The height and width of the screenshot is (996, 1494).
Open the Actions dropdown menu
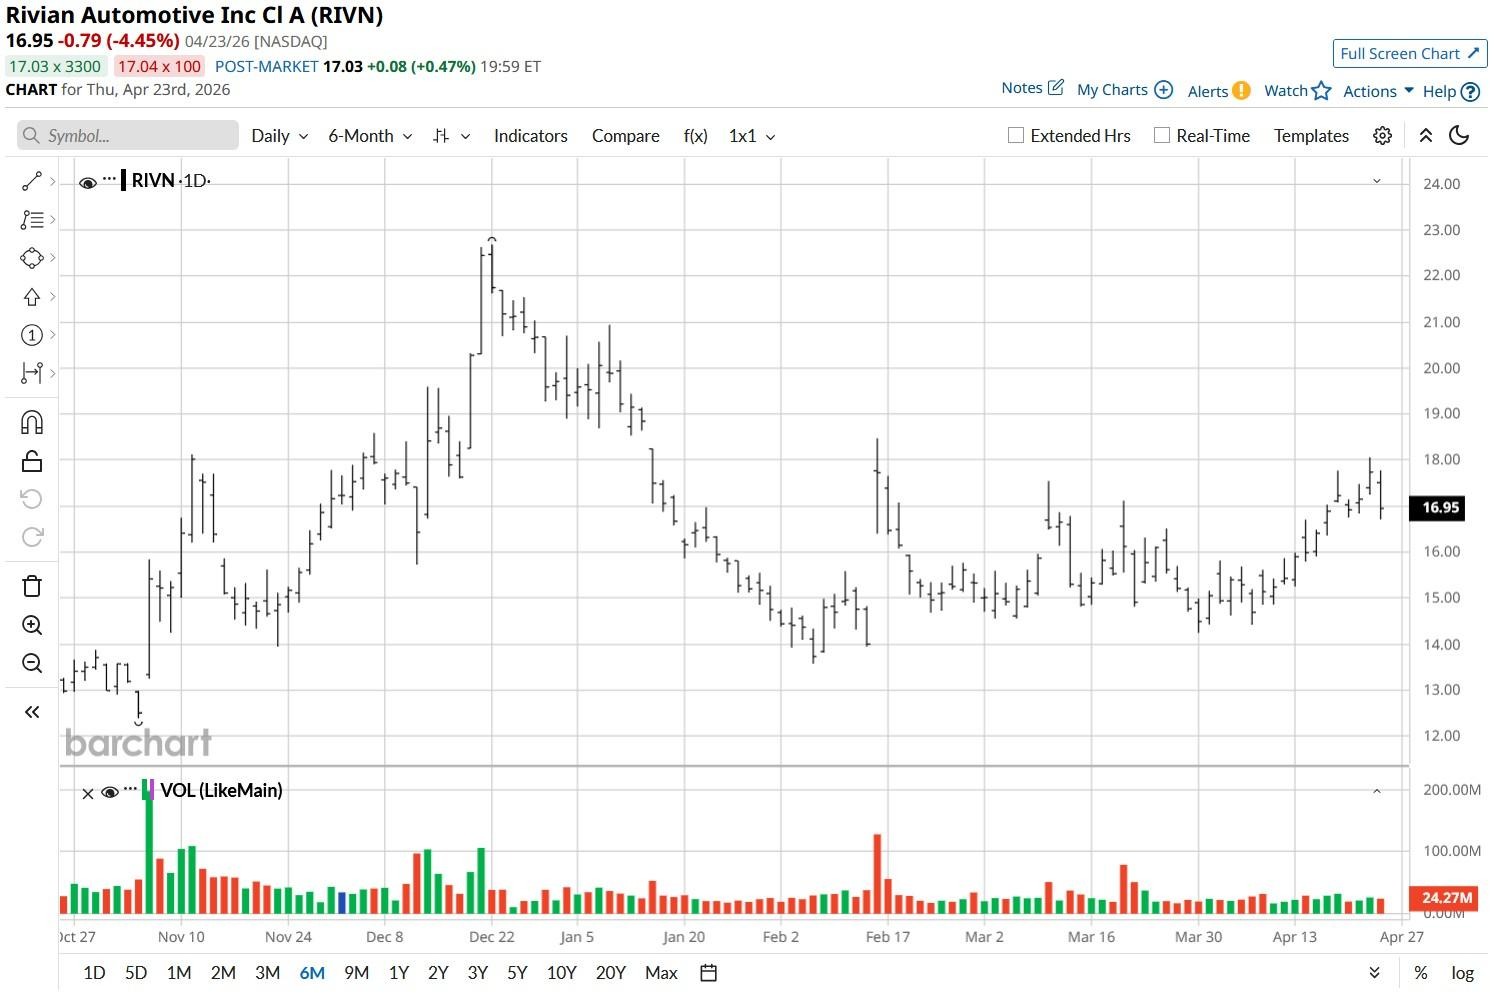[x=1378, y=91]
